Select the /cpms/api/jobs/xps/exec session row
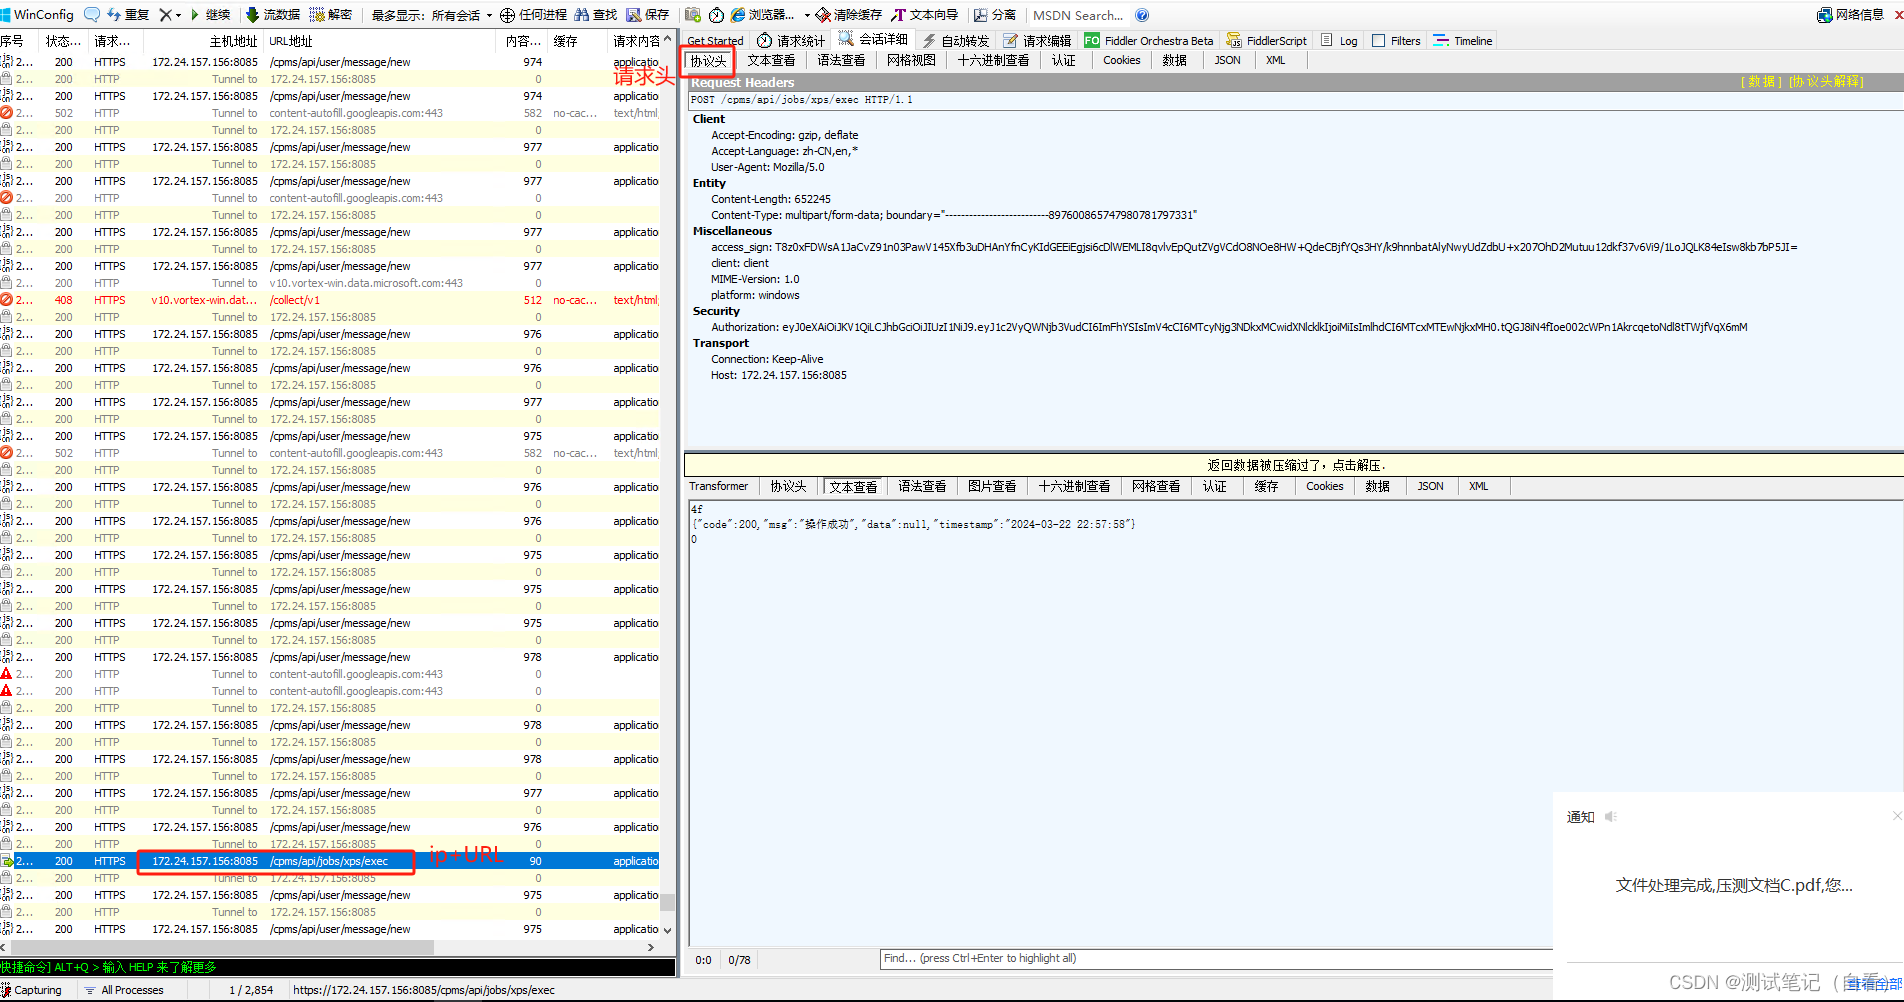This screenshot has height=1002, width=1904. pos(330,861)
